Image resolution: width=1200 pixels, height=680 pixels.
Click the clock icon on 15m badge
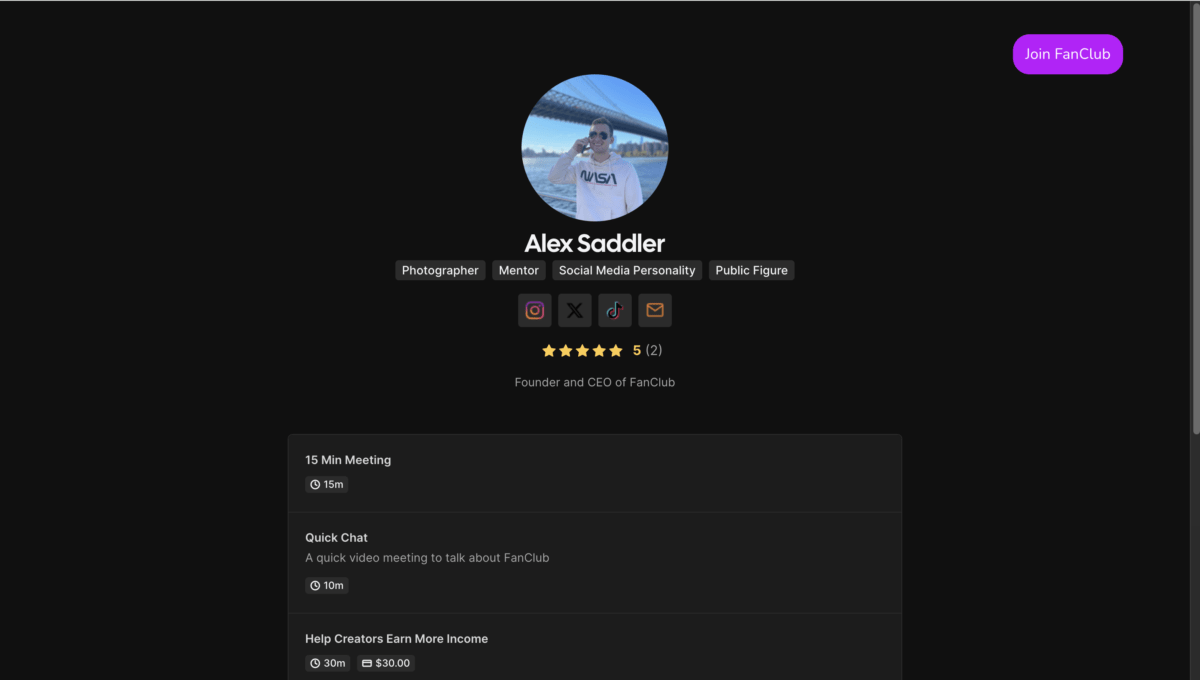(315, 485)
